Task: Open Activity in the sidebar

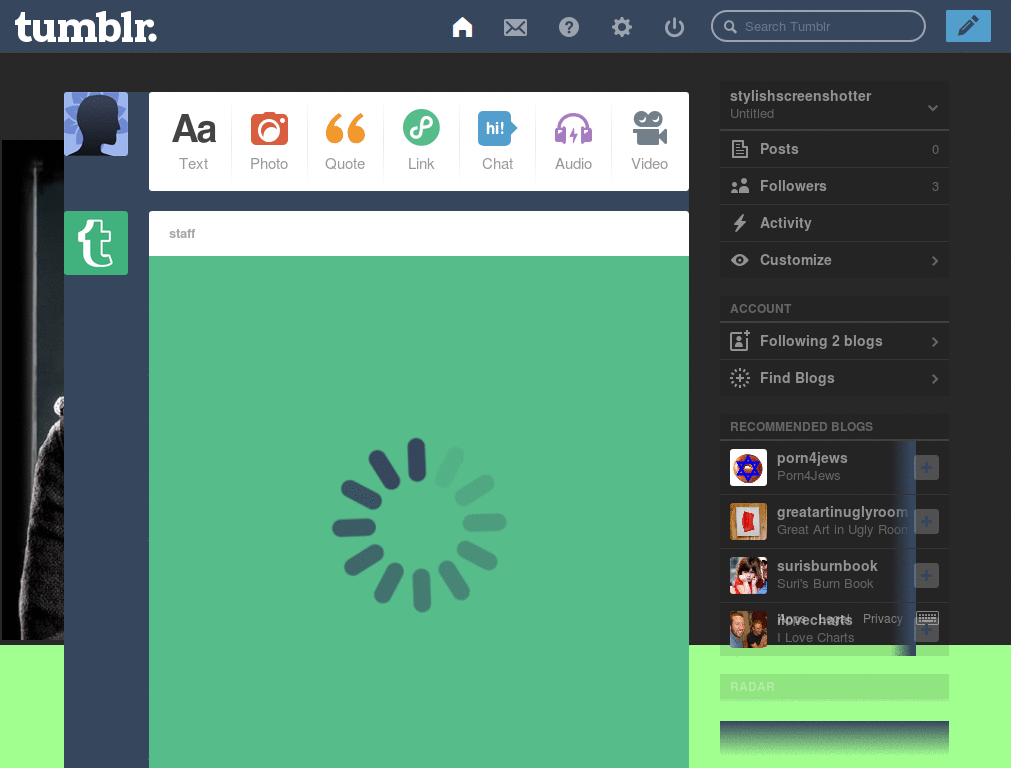Action: [x=834, y=223]
